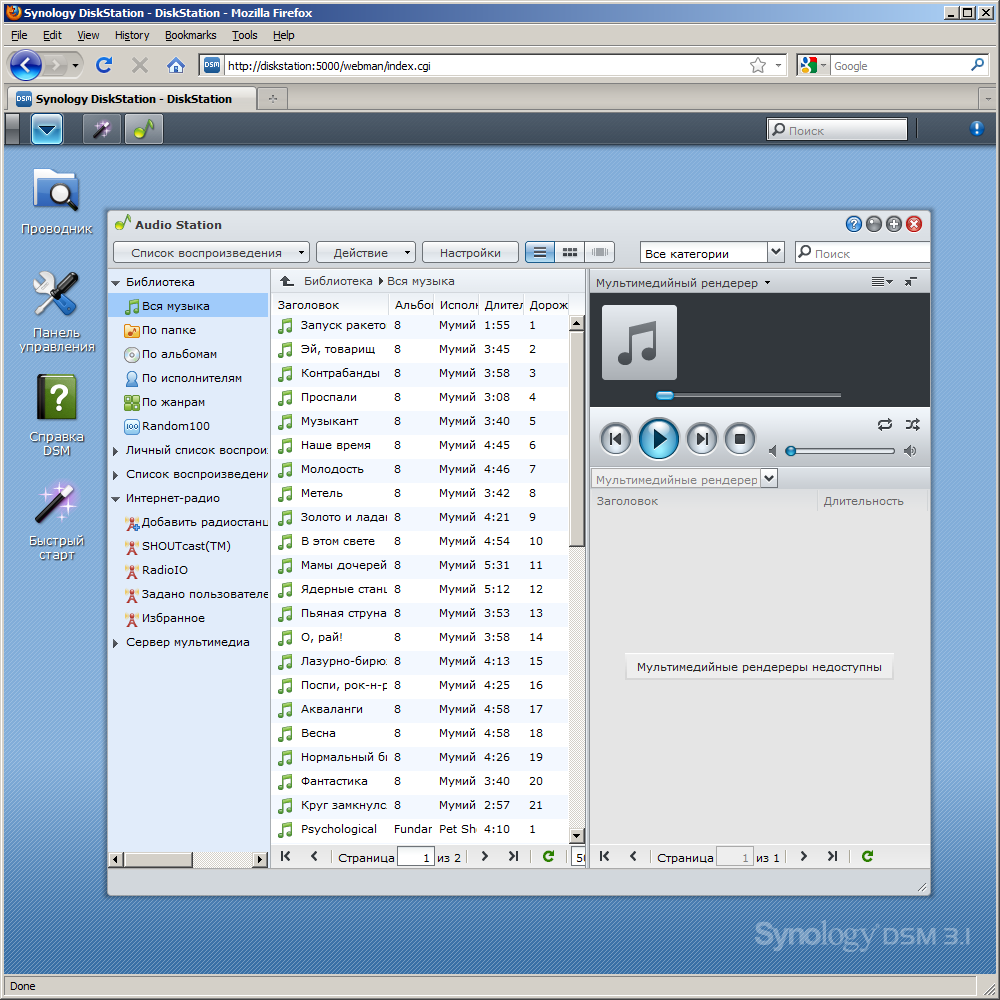Open Firefox History menu

[x=132, y=35]
